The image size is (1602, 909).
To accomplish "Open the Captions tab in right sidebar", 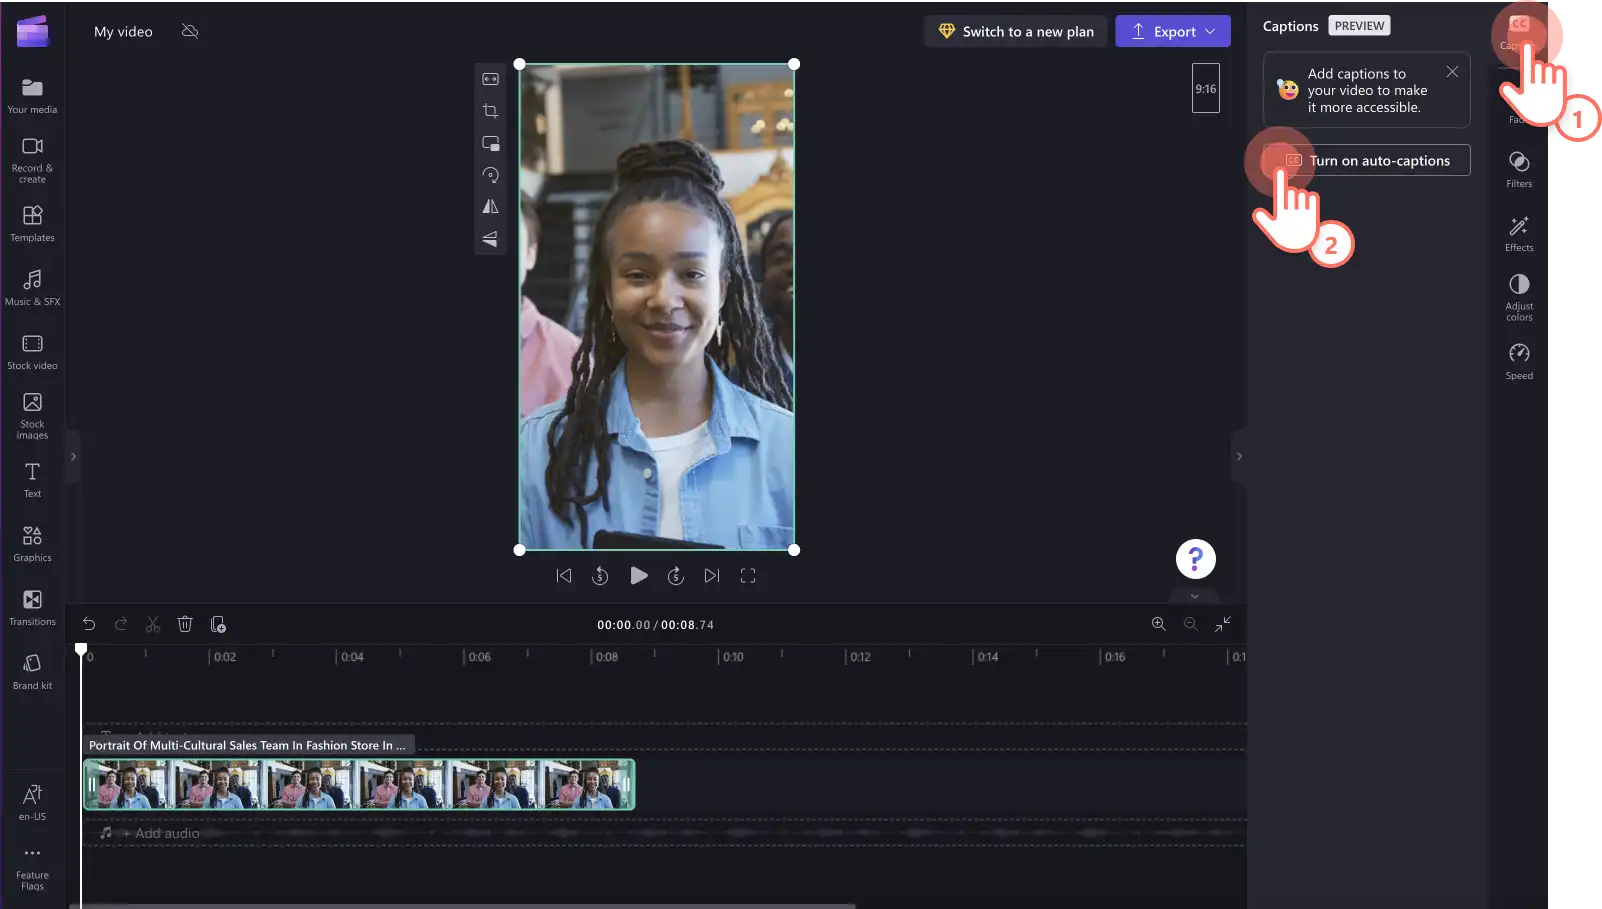I will 1519,32.
